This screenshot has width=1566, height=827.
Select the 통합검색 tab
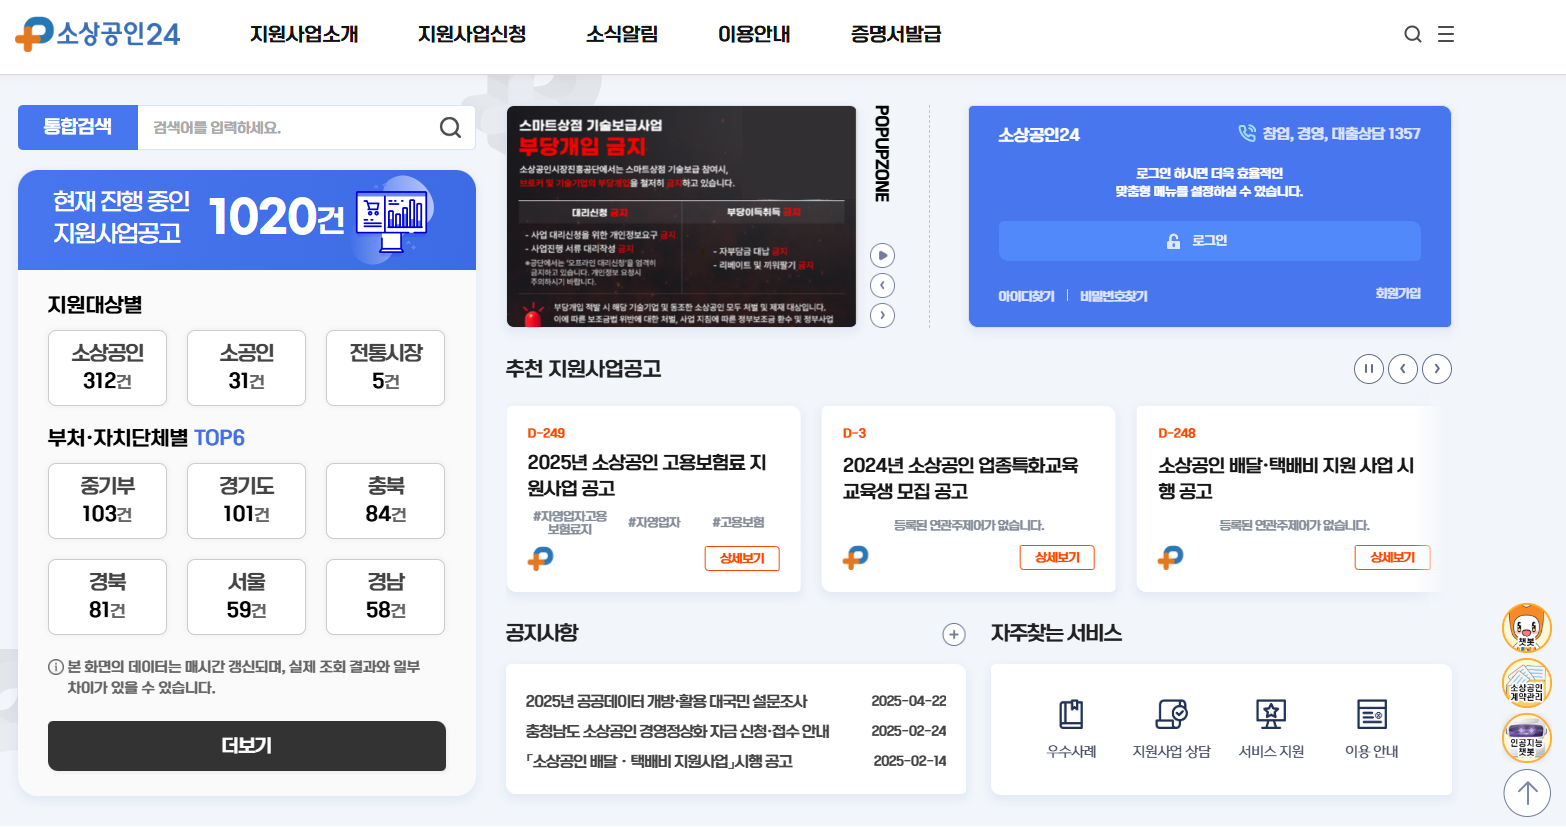click(78, 127)
